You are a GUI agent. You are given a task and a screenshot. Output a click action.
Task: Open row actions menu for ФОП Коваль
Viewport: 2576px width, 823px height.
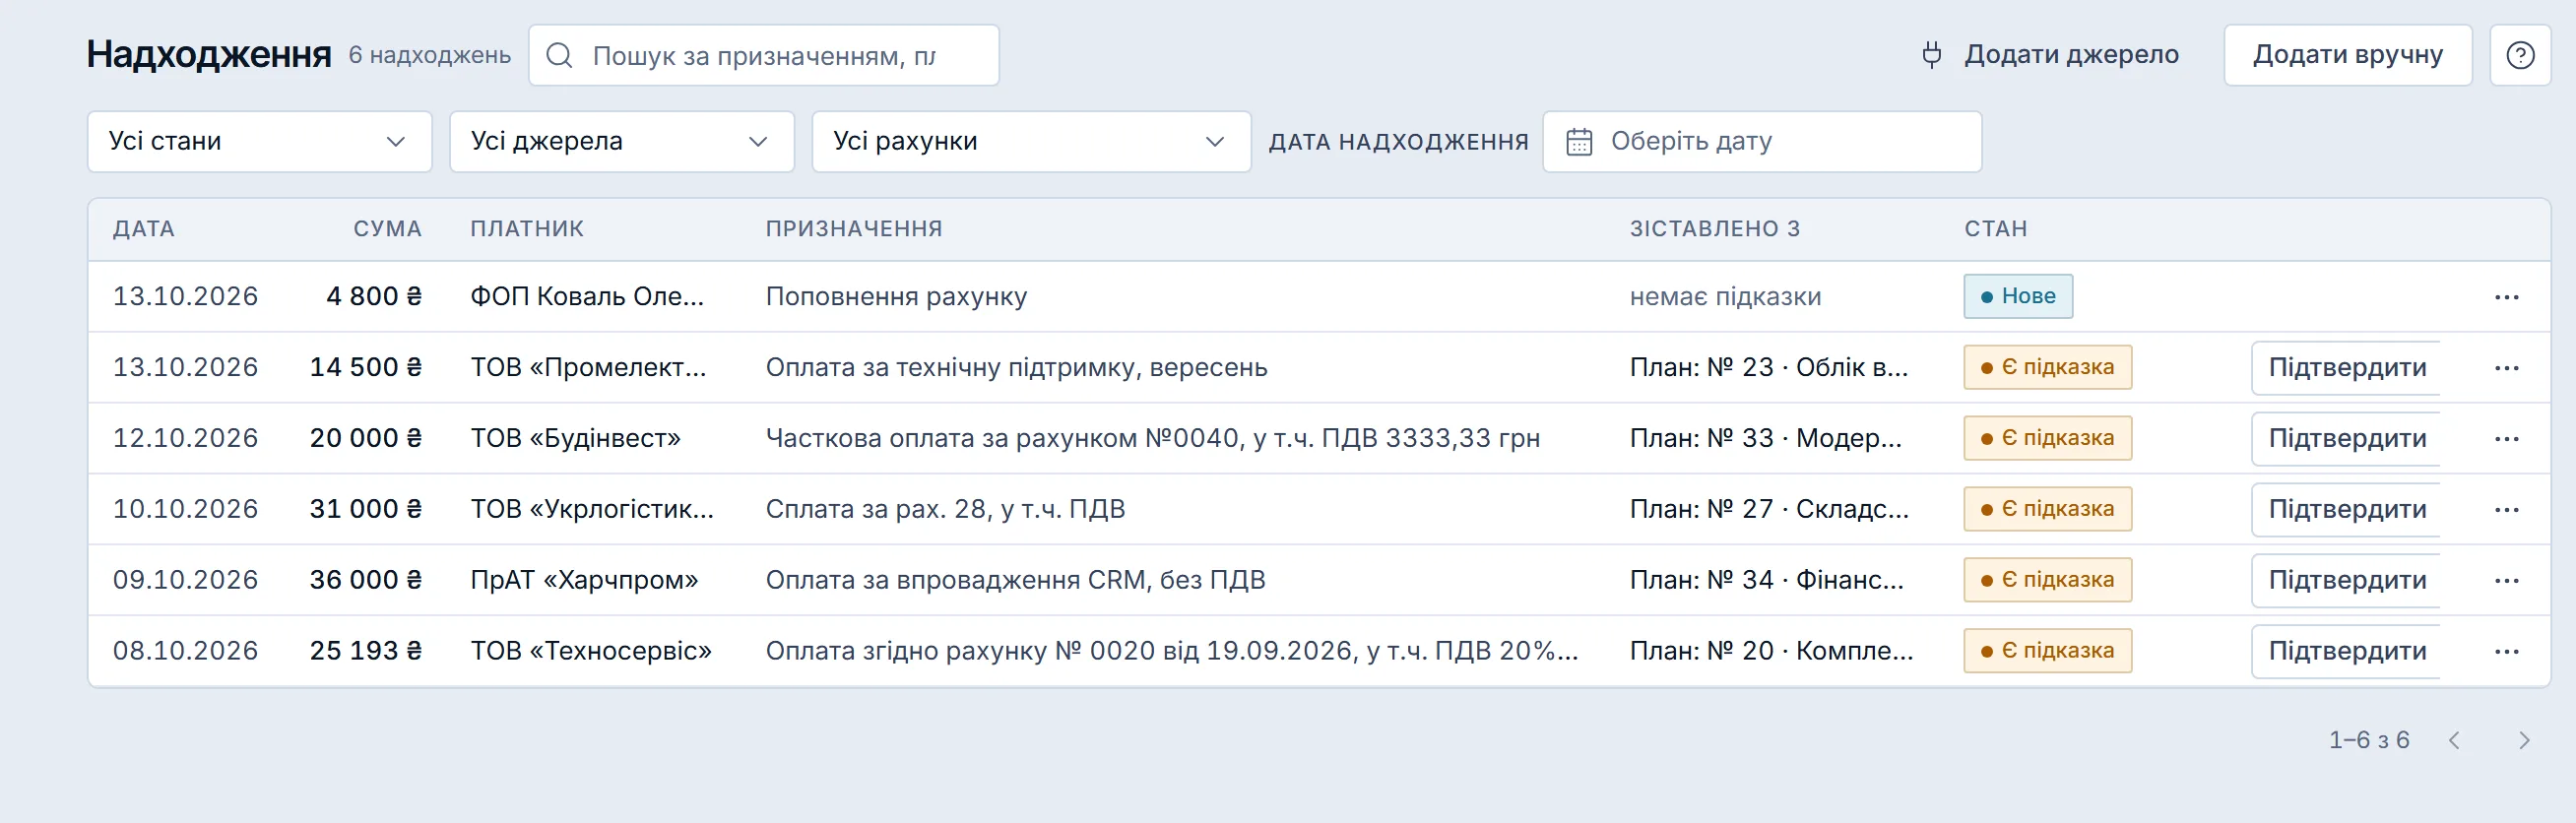tap(2506, 297)
